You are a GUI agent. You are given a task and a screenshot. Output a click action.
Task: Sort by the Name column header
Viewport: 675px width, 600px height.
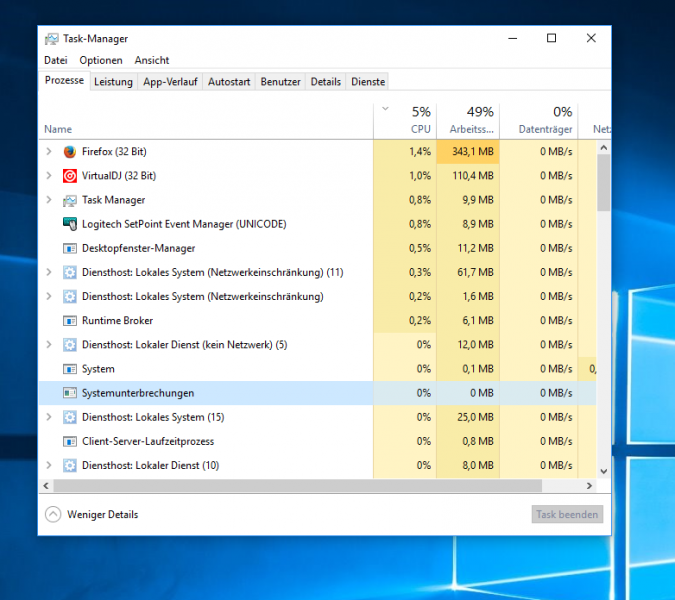point(206,121)
